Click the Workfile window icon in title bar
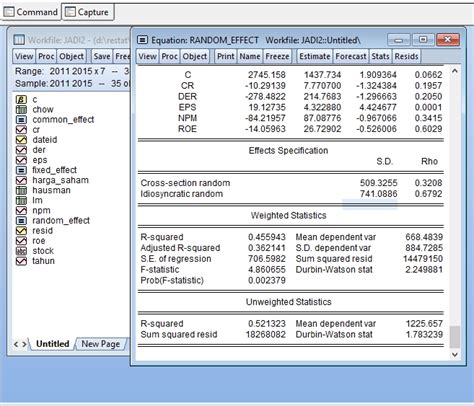The height and width of the screenshot is (406, 474). [x=19, y=40]
